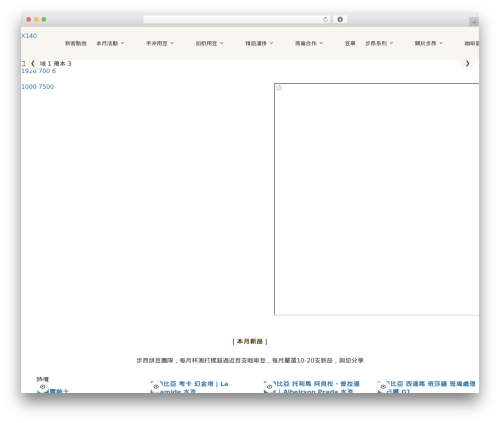The height and width of the screenshot is (423, 500).
Task: Advance to the next banner slide
Action: pyautogui.click(x=467, y=63)
